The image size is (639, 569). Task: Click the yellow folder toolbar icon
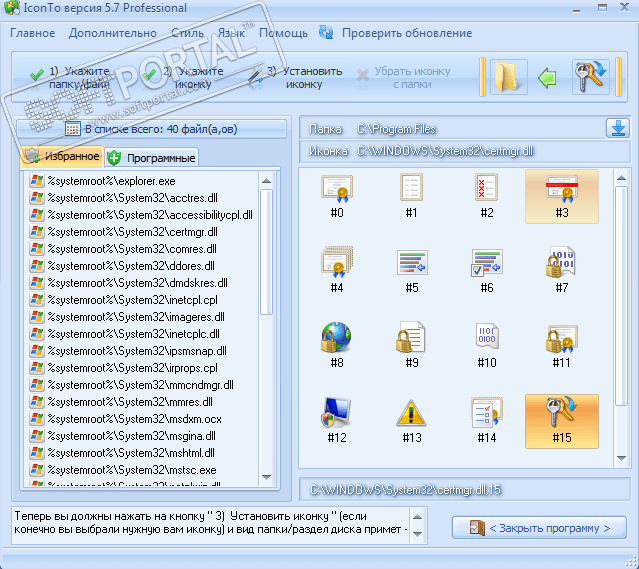coord(509,77)
